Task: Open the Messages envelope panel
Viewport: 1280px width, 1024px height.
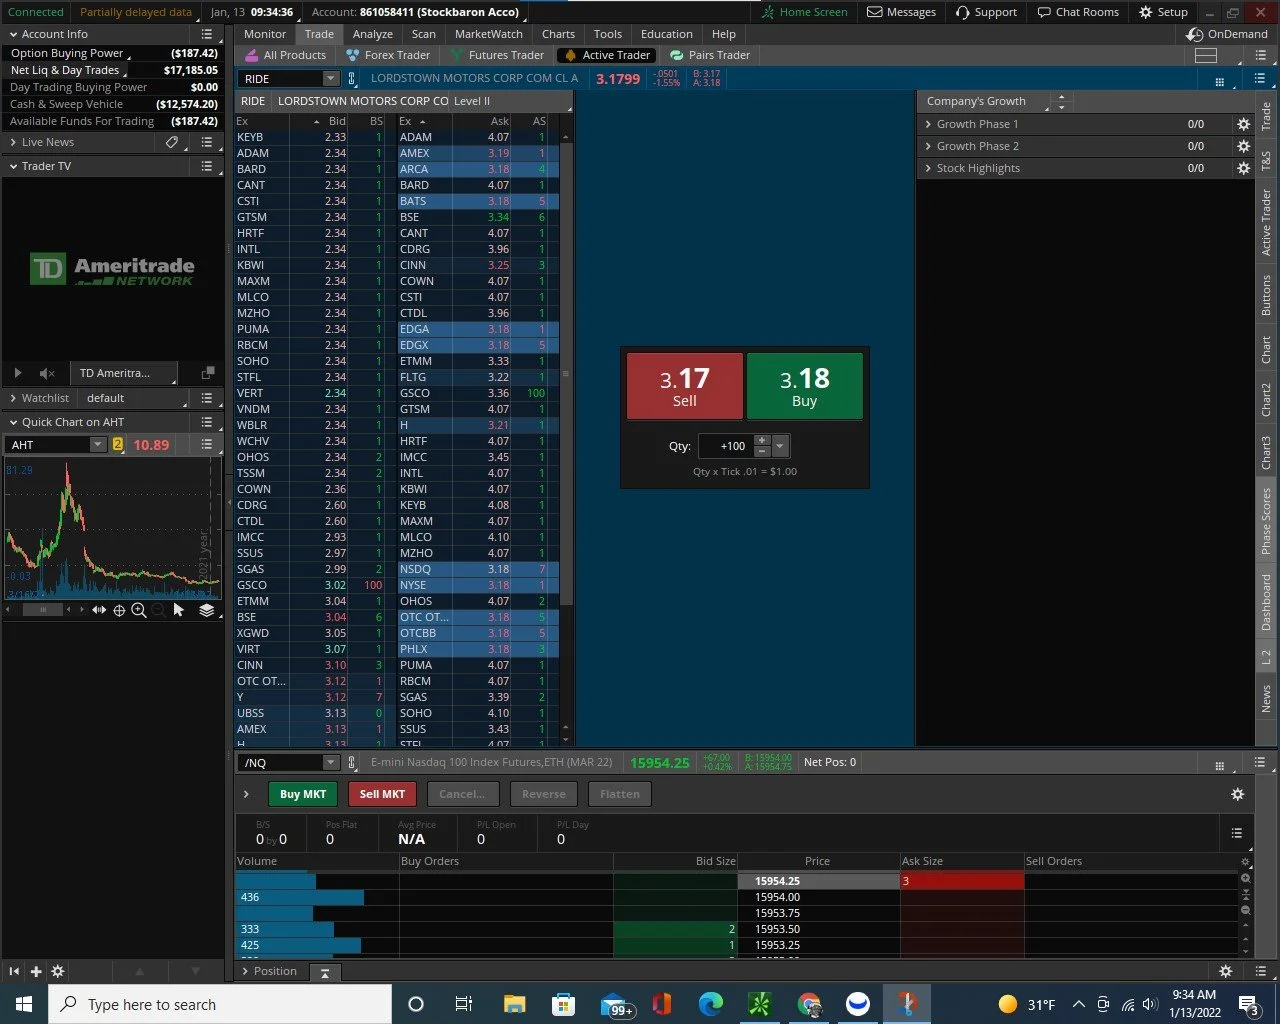Action: pos(901,12)
